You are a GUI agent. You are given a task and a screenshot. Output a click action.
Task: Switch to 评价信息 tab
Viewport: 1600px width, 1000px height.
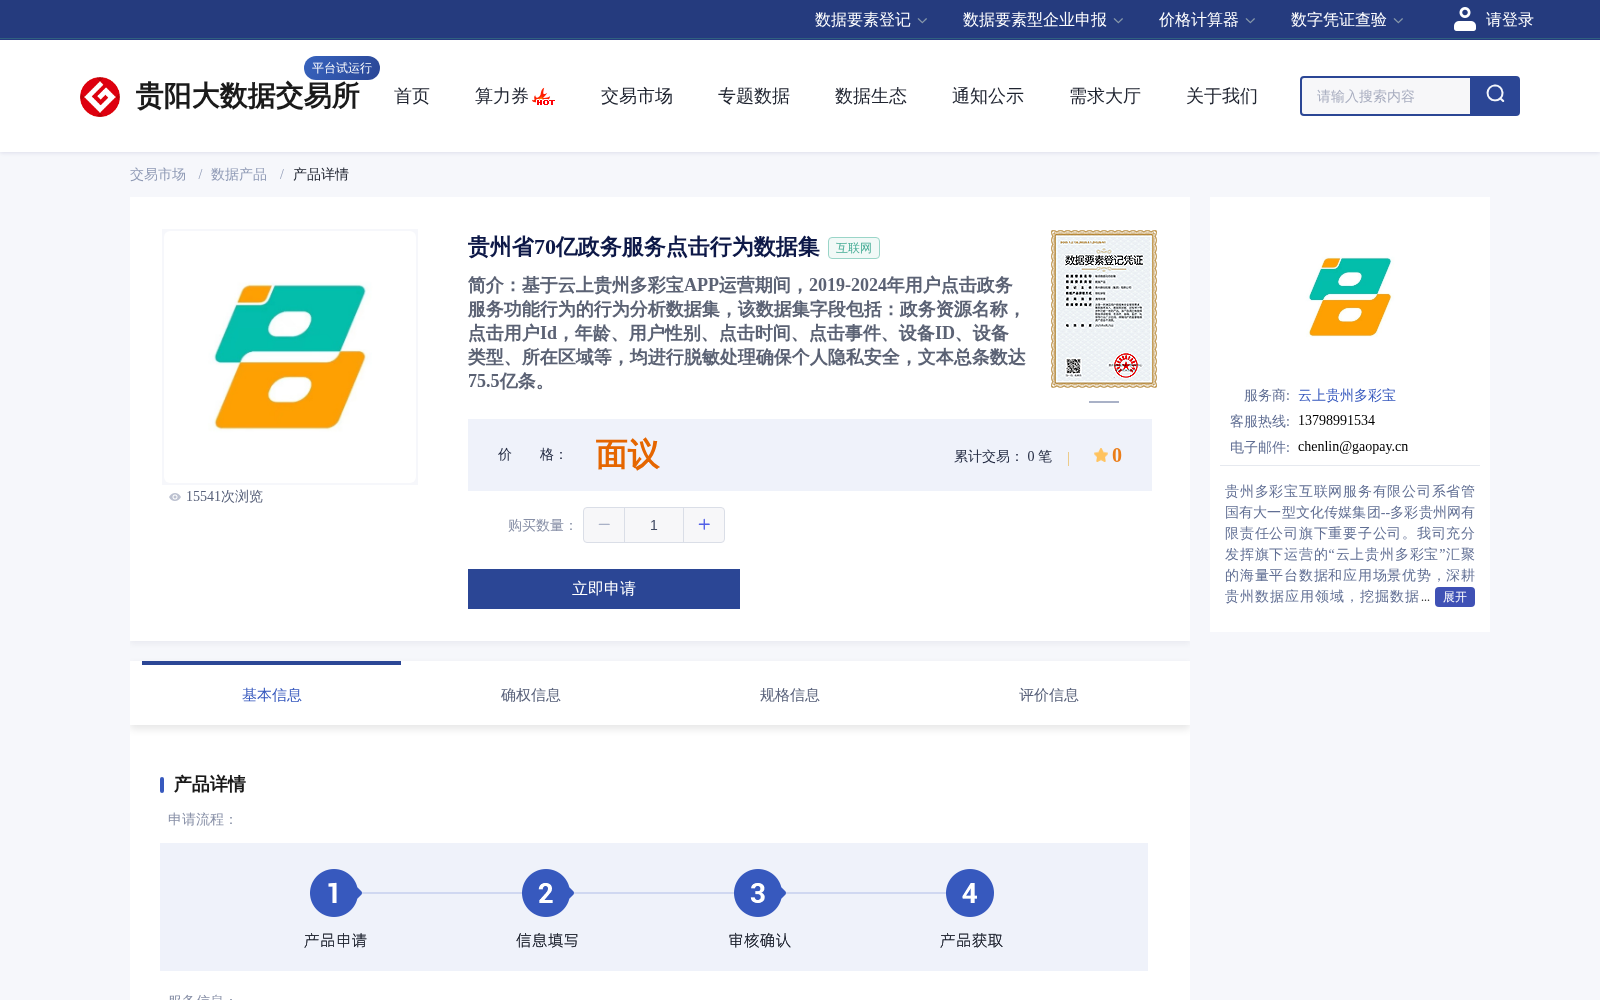pos(1049,695)
